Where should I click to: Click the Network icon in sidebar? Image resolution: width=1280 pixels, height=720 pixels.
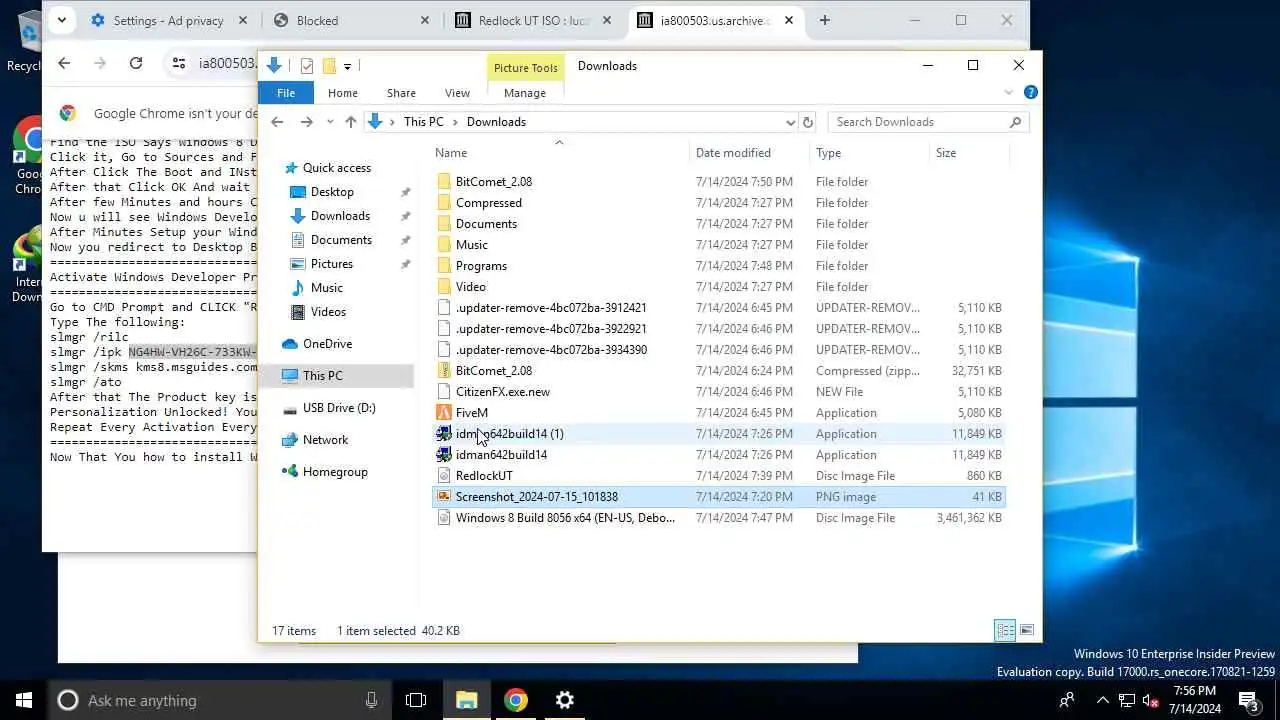(290, 440)
